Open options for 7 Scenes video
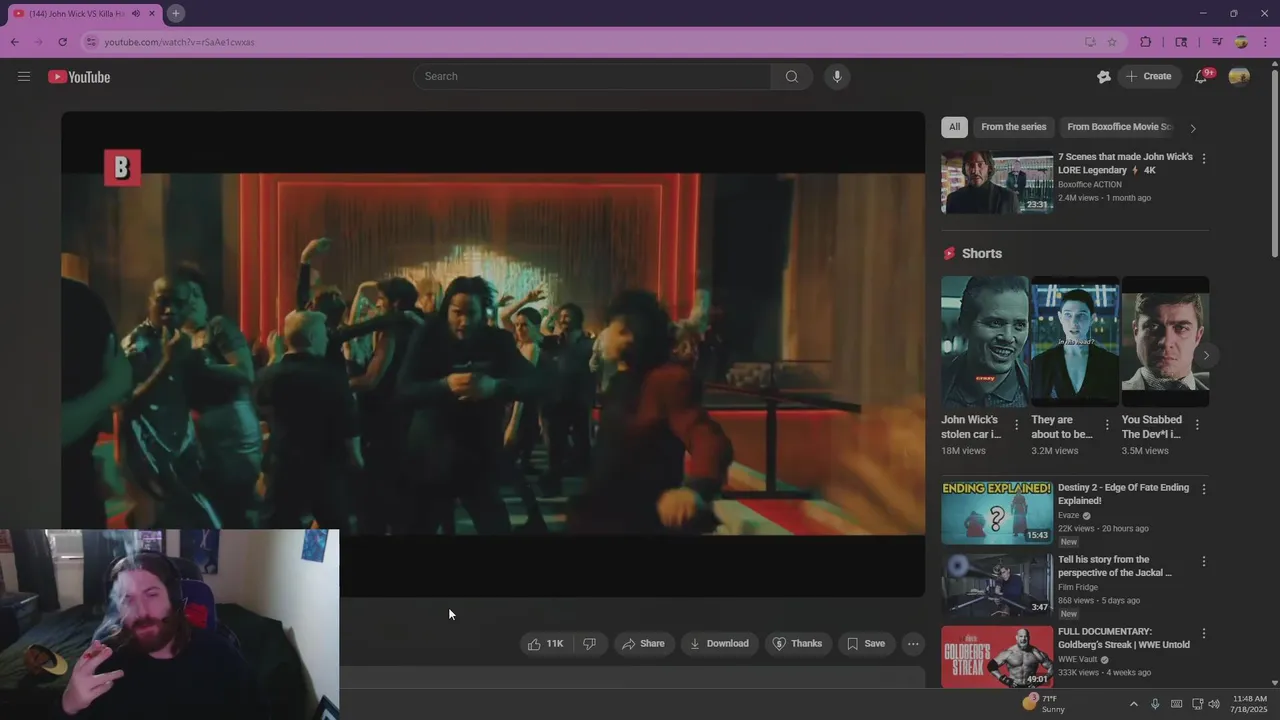Viewport: 1280px width, 720px height. [1203, 159]
